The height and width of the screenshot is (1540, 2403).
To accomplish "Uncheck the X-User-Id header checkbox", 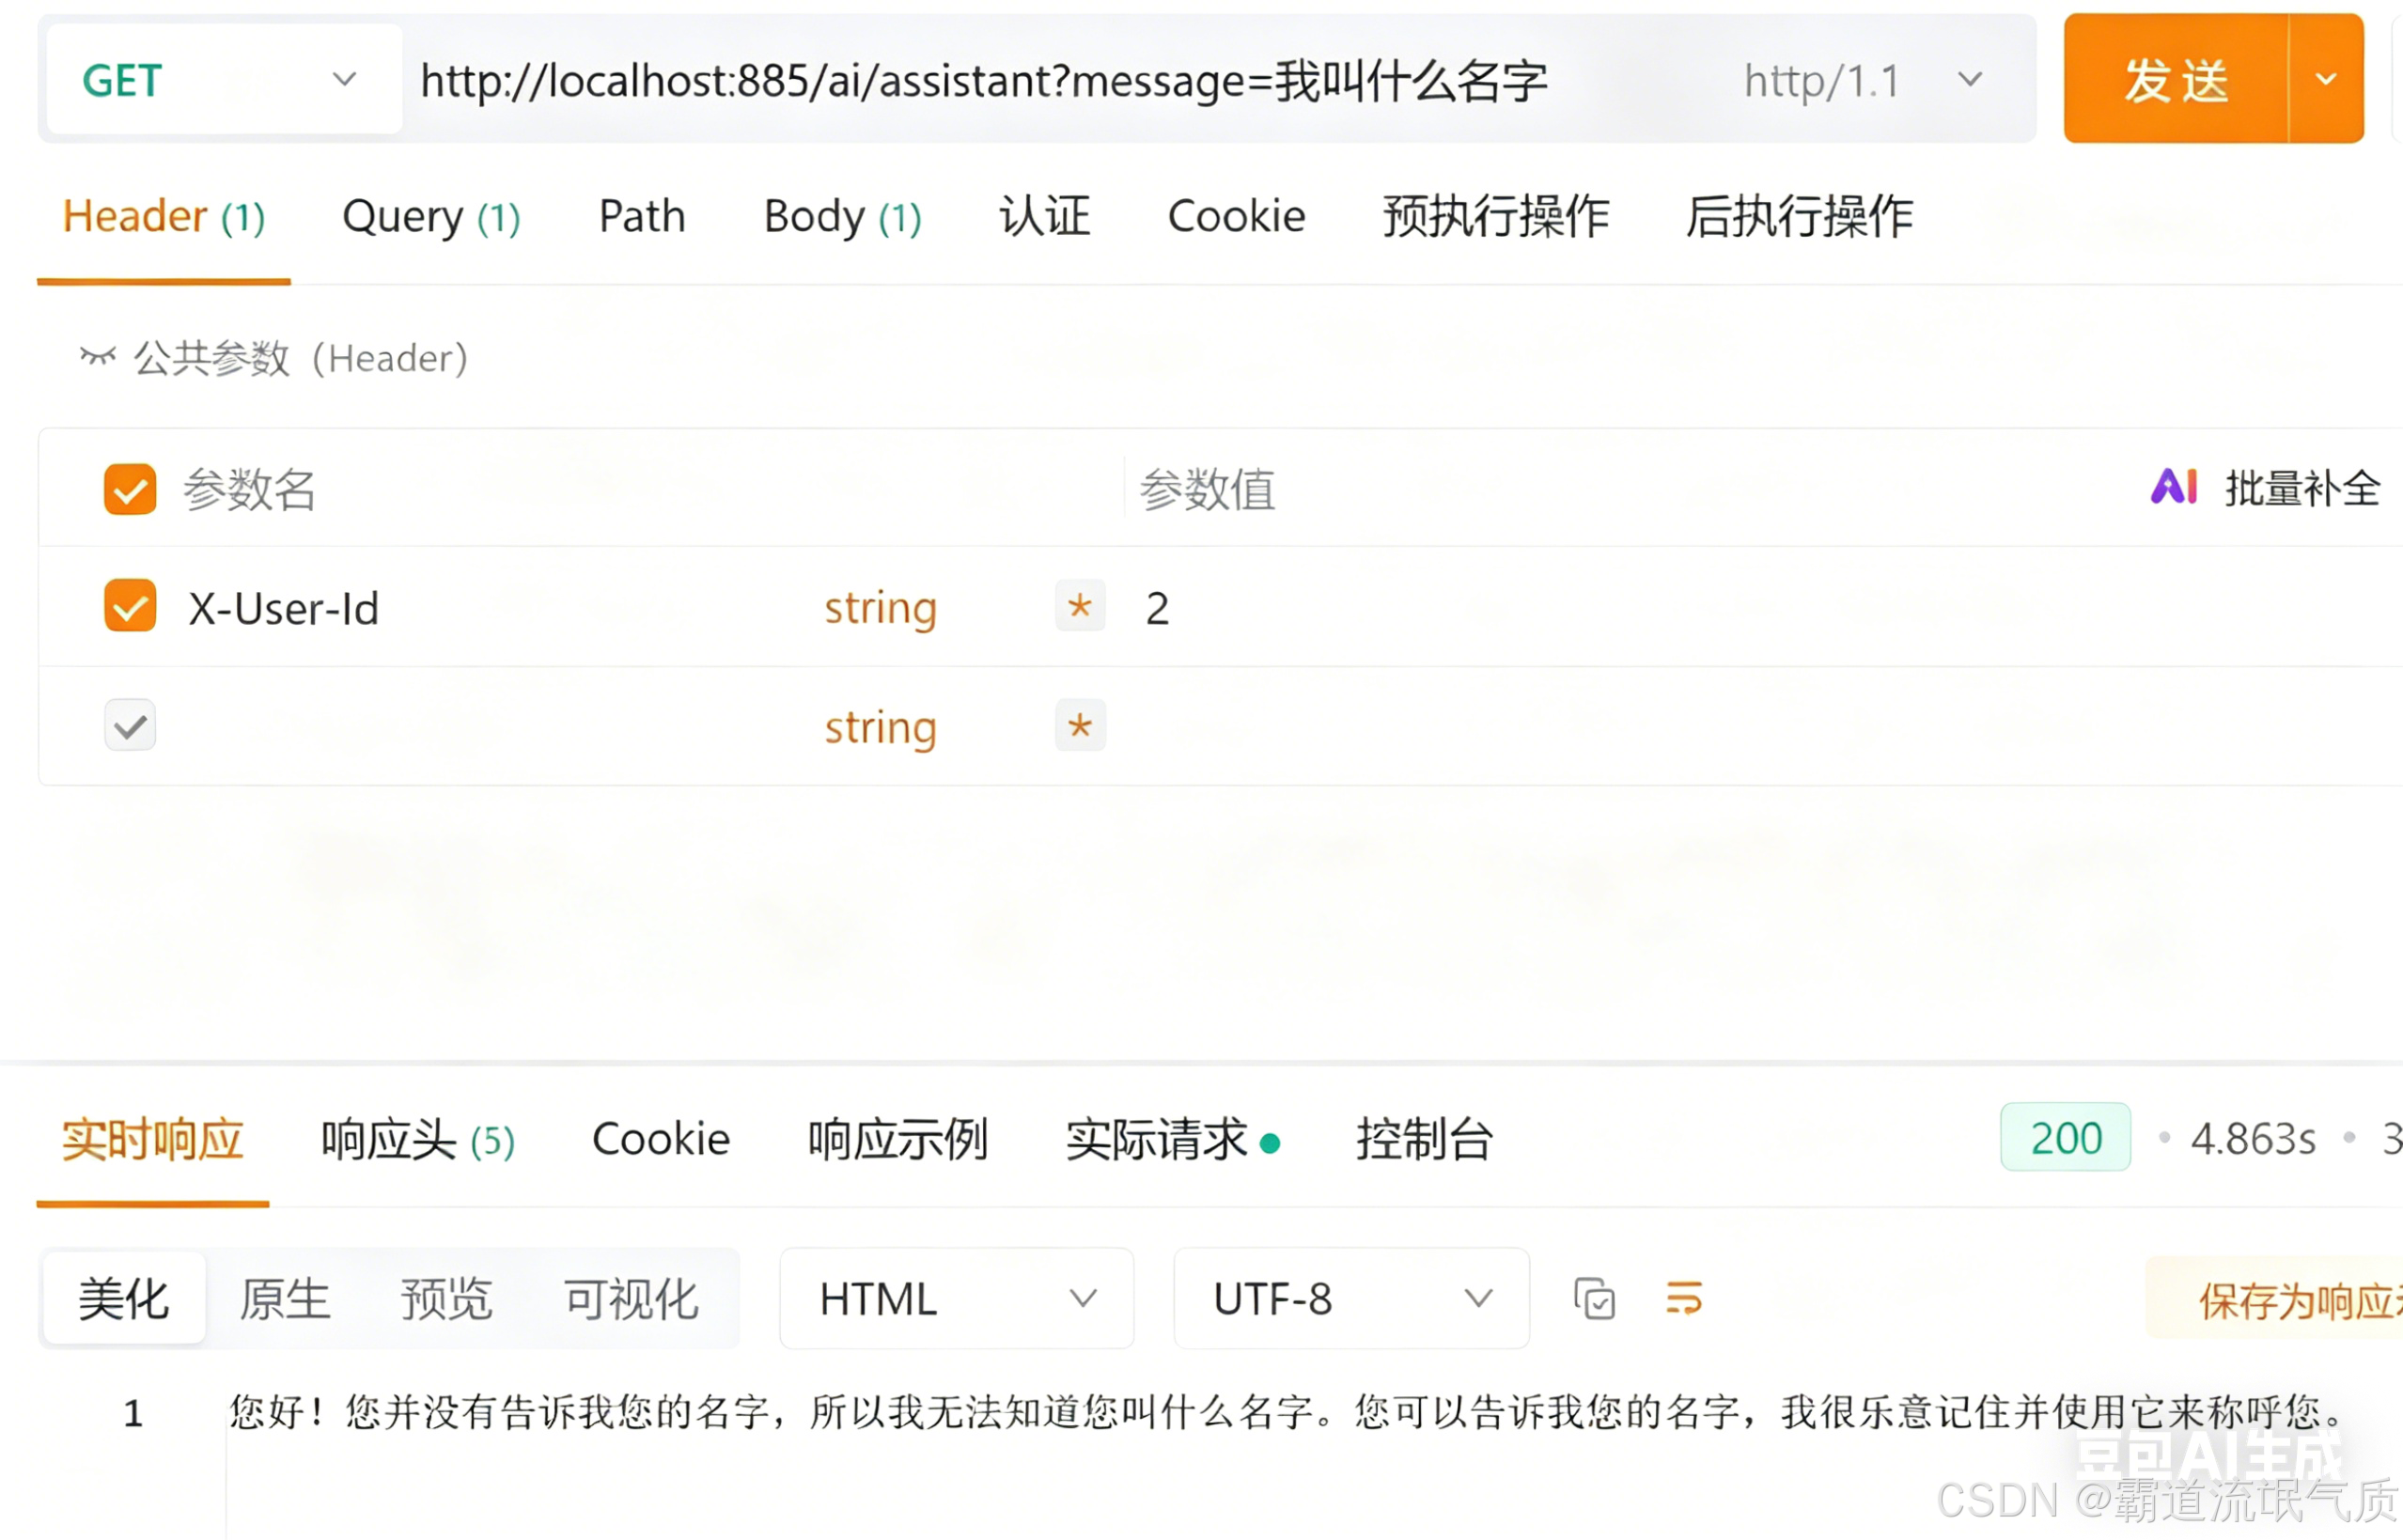I will coord(130,606).
